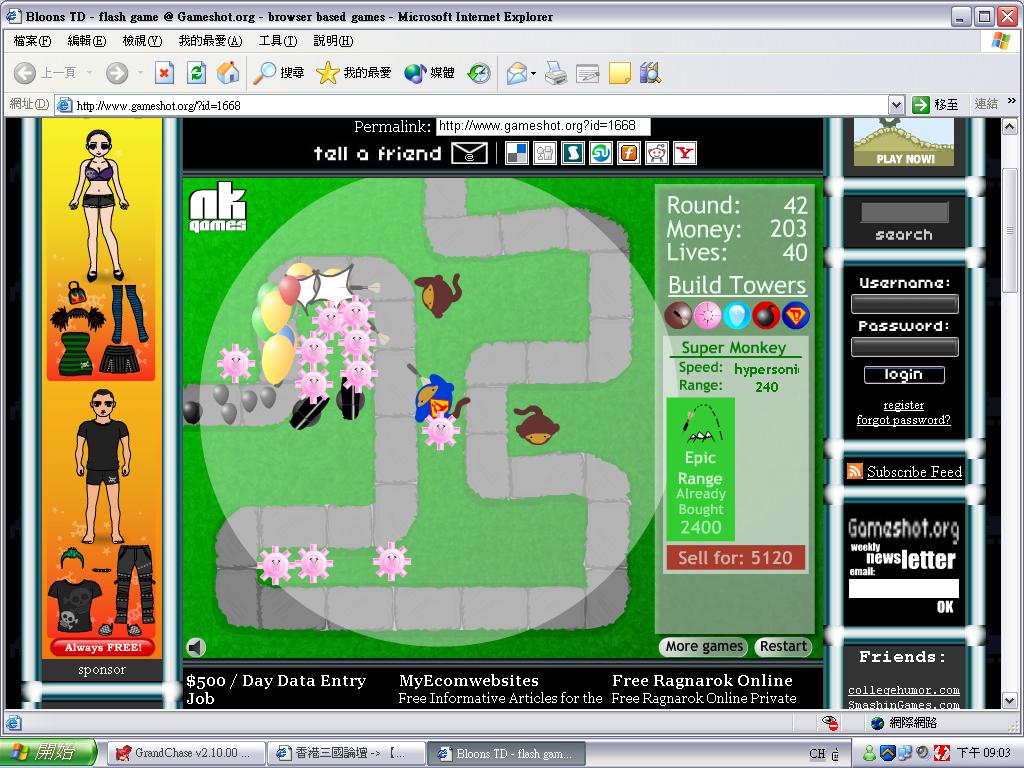1024x768 pixels.
Task: Open the 工具(T) menu
Action: coord(278,41)
